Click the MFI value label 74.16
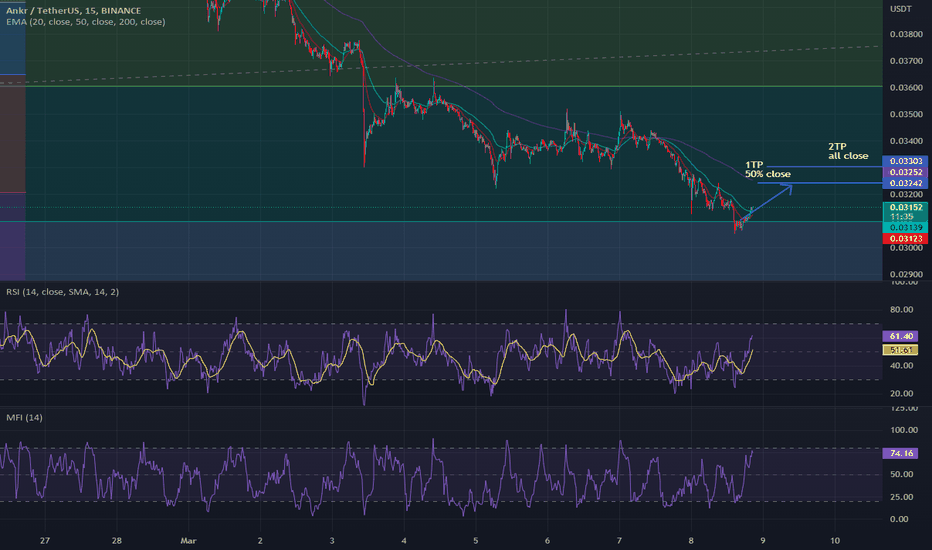The width and height of the screenshot is (932, 550). coord(900,453)
